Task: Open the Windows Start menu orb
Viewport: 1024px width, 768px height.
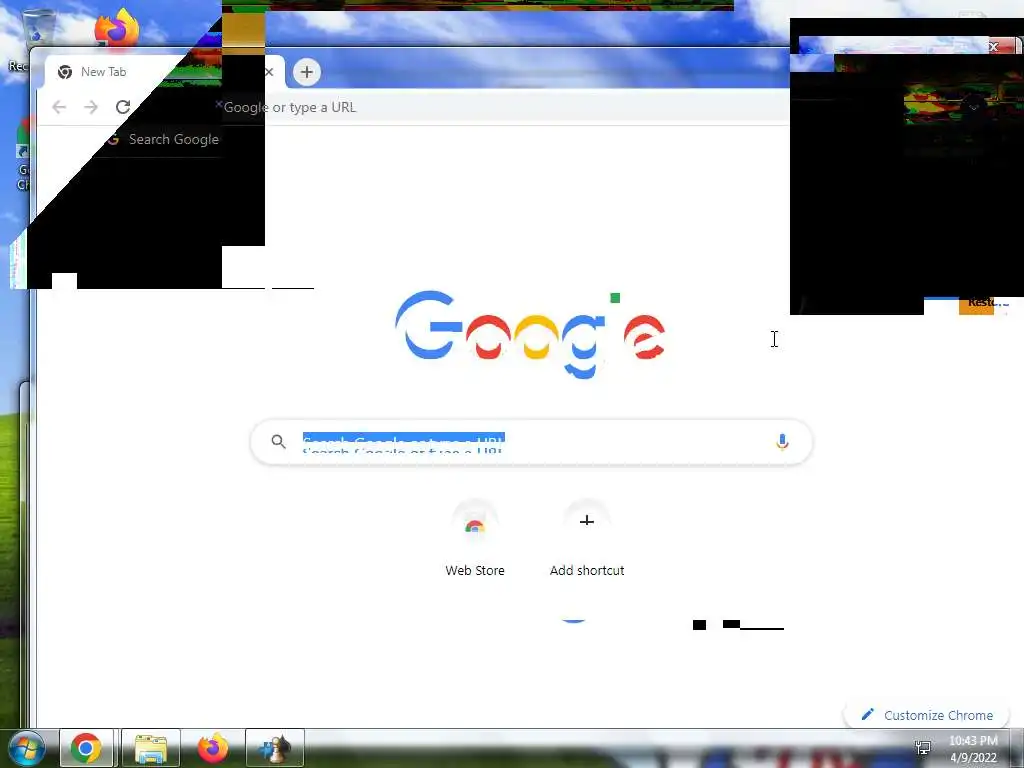Action: pyautogui.click(x=26, y=748)
